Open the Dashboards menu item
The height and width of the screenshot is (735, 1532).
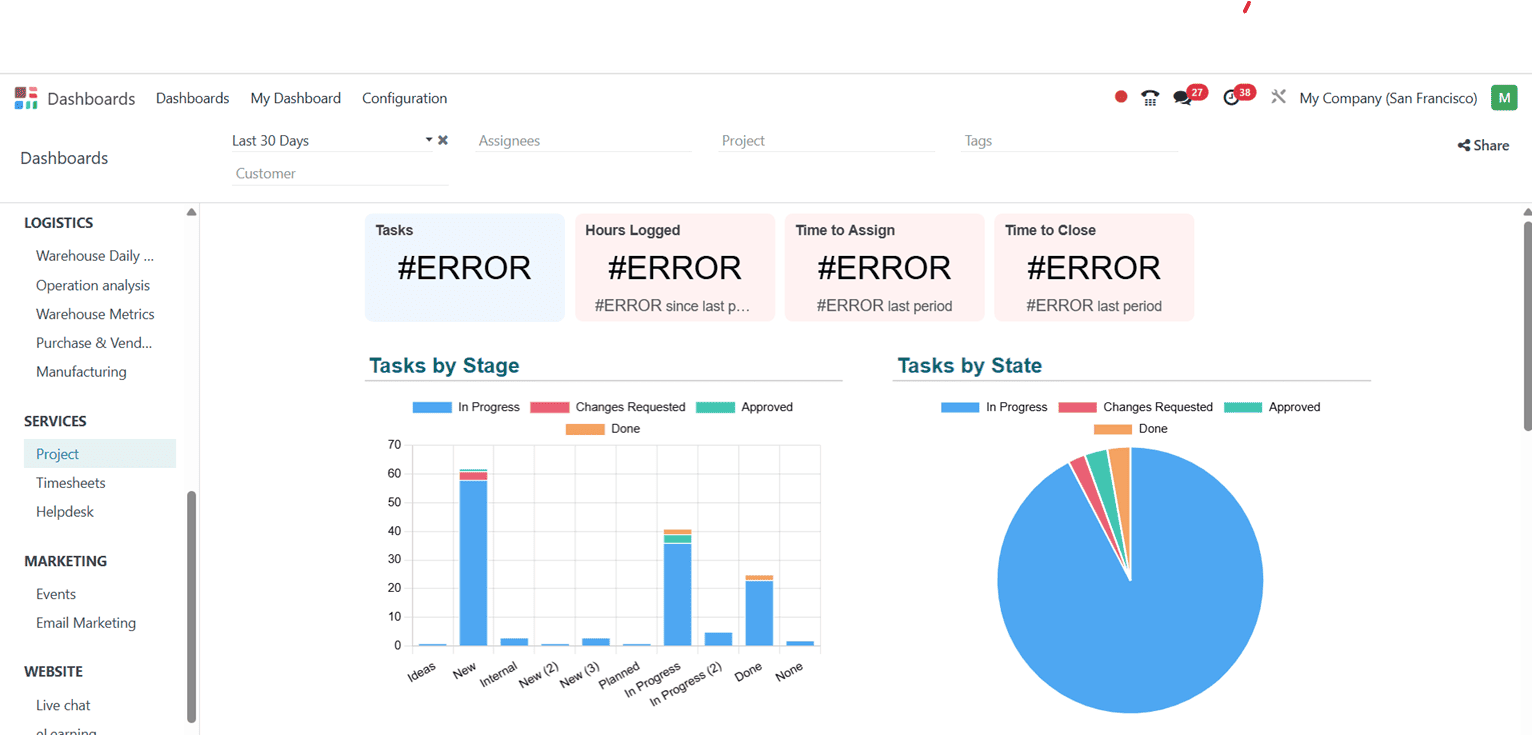coord(192,98)
